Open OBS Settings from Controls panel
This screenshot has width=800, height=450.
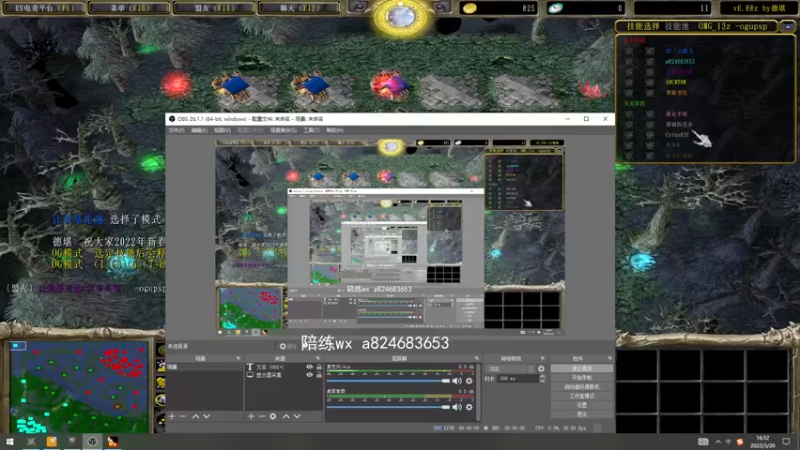coord(582,405)
